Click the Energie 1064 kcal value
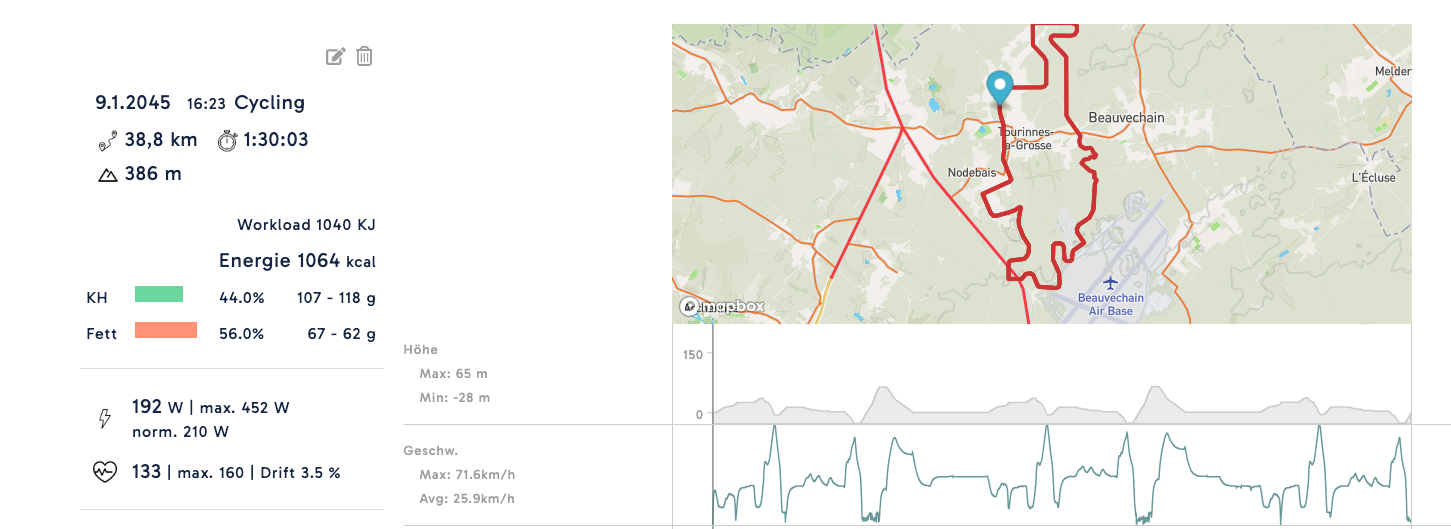1451x529 pixels. [297, 262]
